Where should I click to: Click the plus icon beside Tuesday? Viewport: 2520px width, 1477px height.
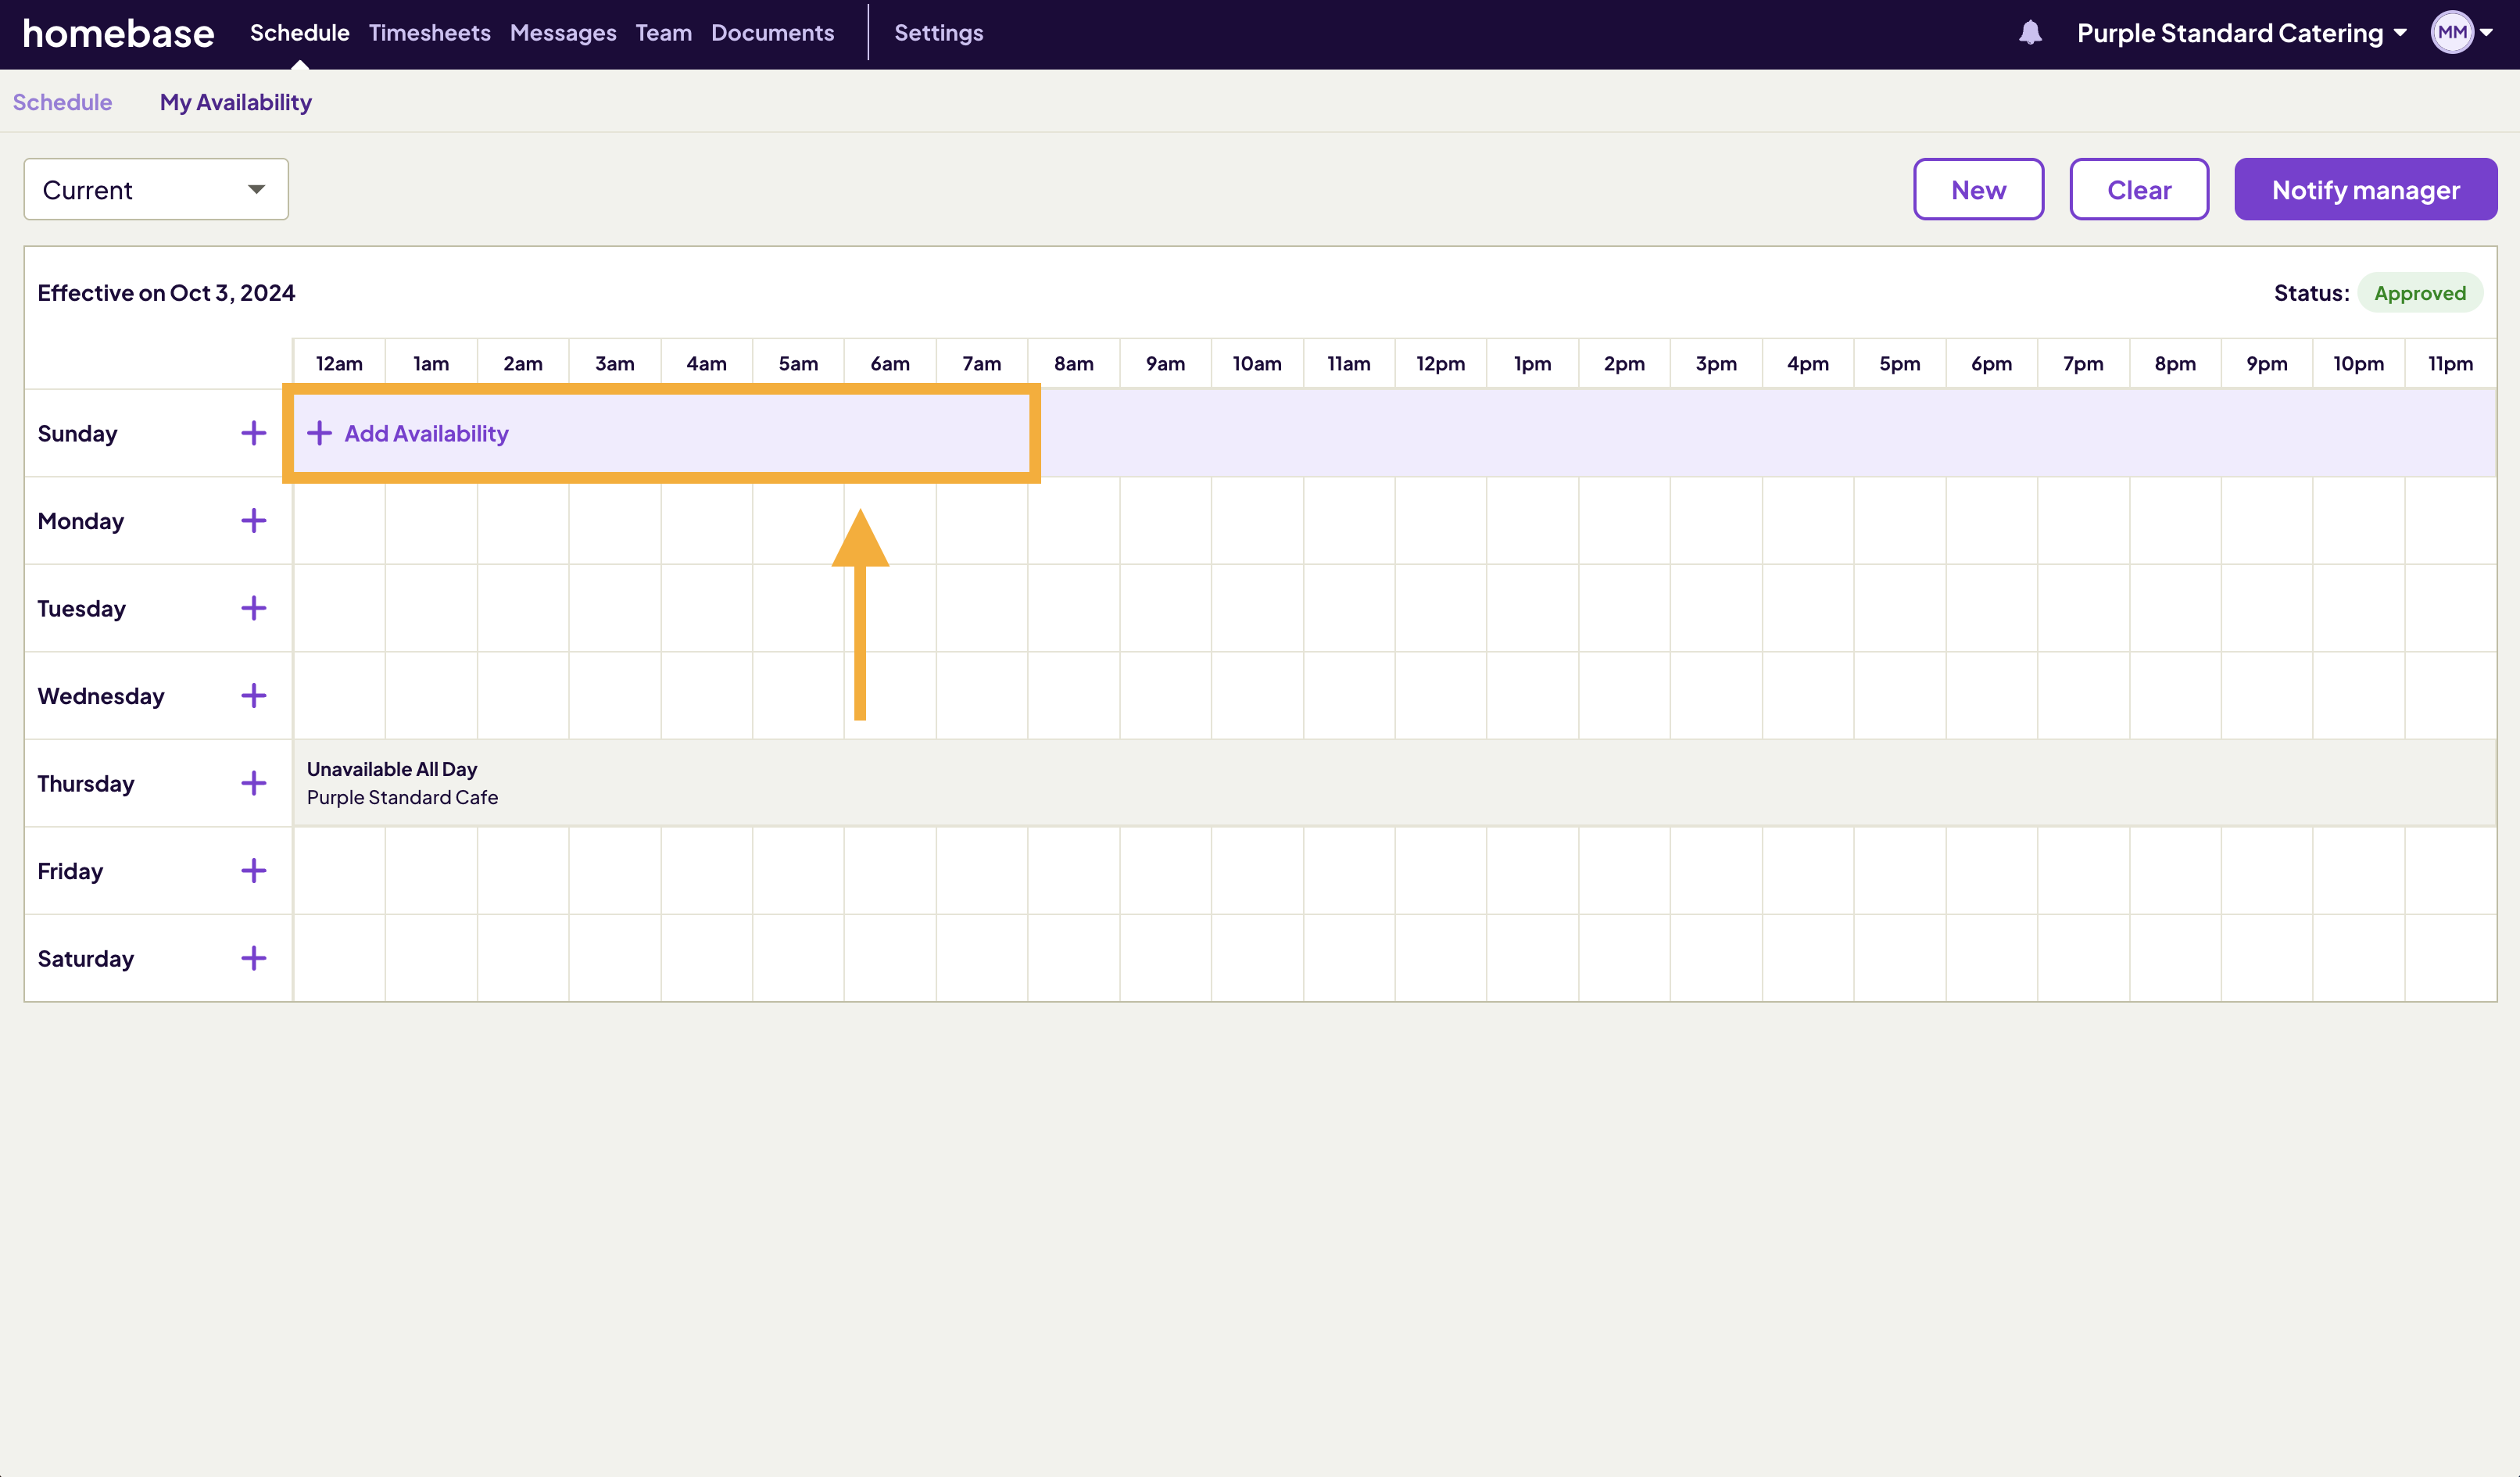pos(254,608)
